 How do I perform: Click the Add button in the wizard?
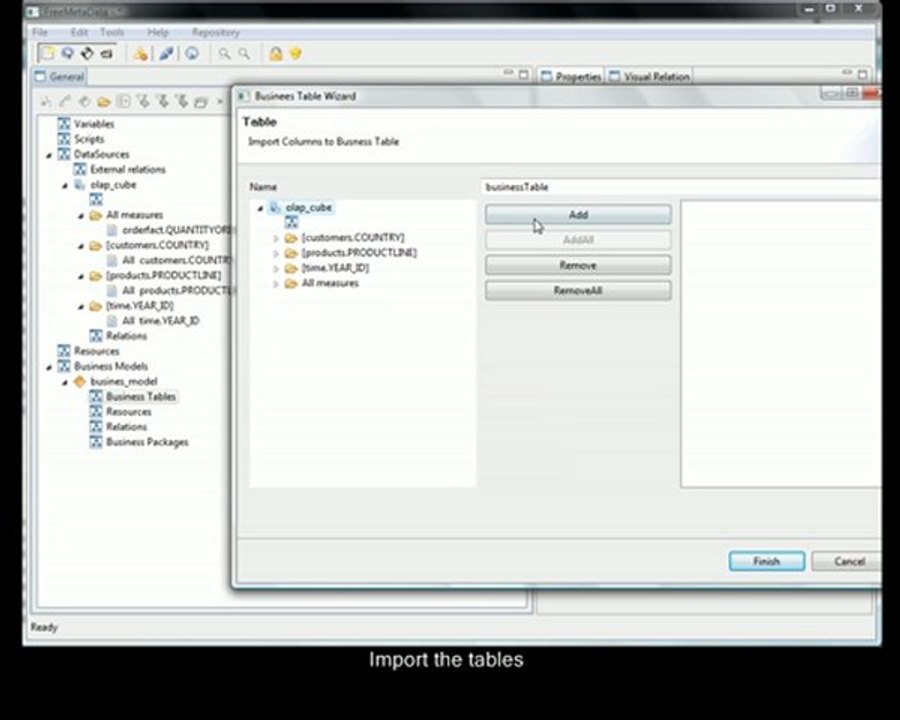pyautogui.click(x=578, y=214)
